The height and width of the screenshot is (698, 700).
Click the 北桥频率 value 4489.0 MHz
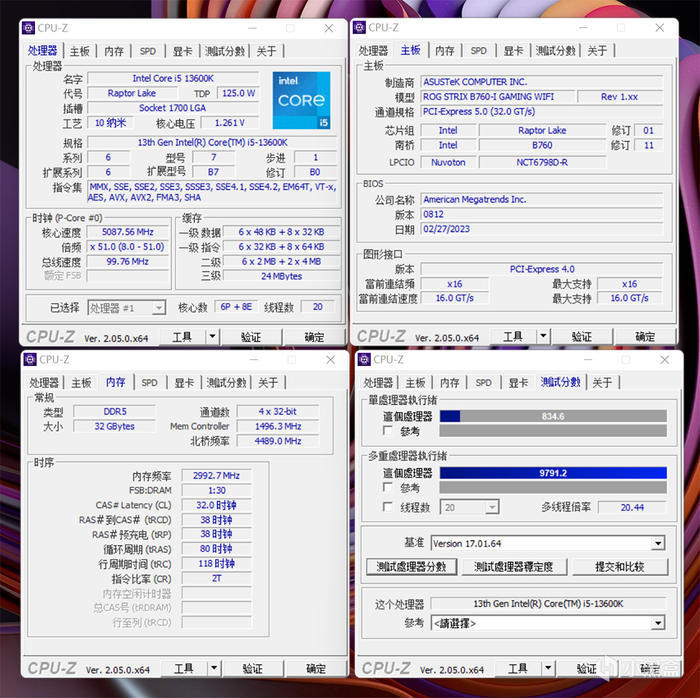(278, 441)
